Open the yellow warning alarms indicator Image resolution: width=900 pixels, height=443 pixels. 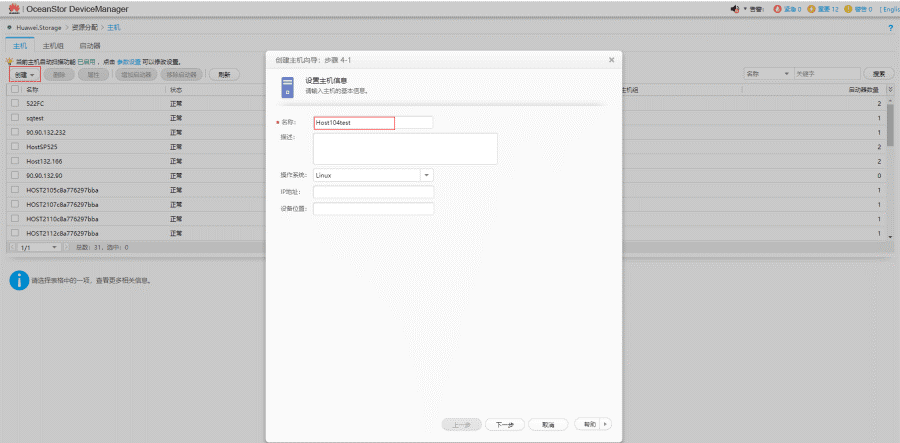coord(848,9)
